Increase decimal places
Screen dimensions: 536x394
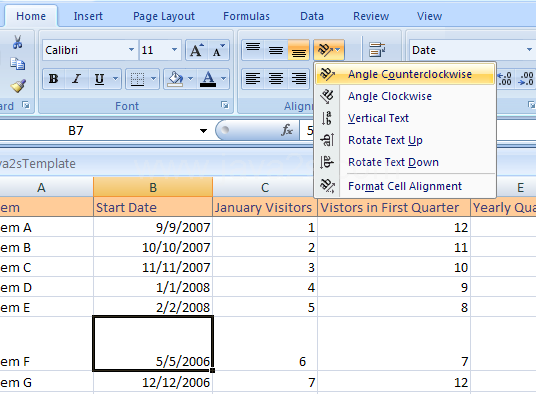coord(505,79)
